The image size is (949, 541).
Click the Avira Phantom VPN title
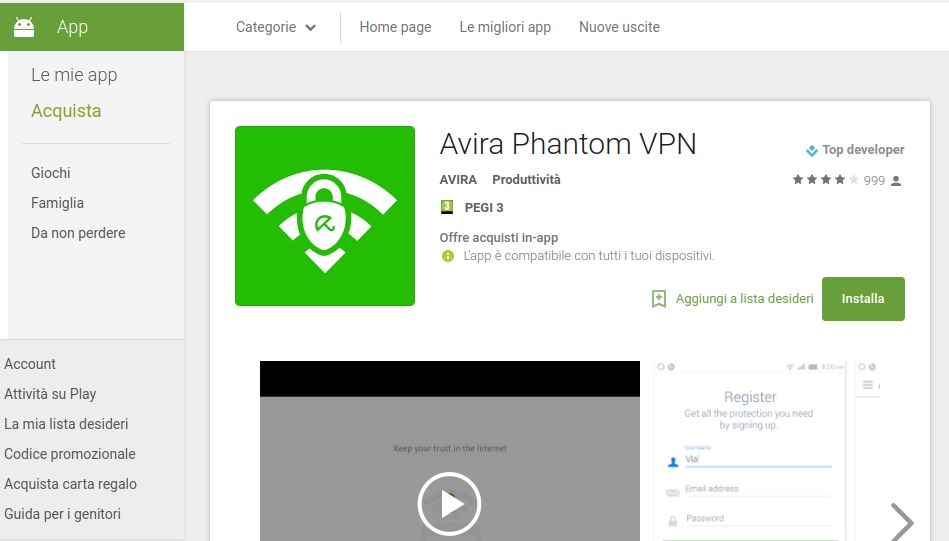click(x=568, y=144)
